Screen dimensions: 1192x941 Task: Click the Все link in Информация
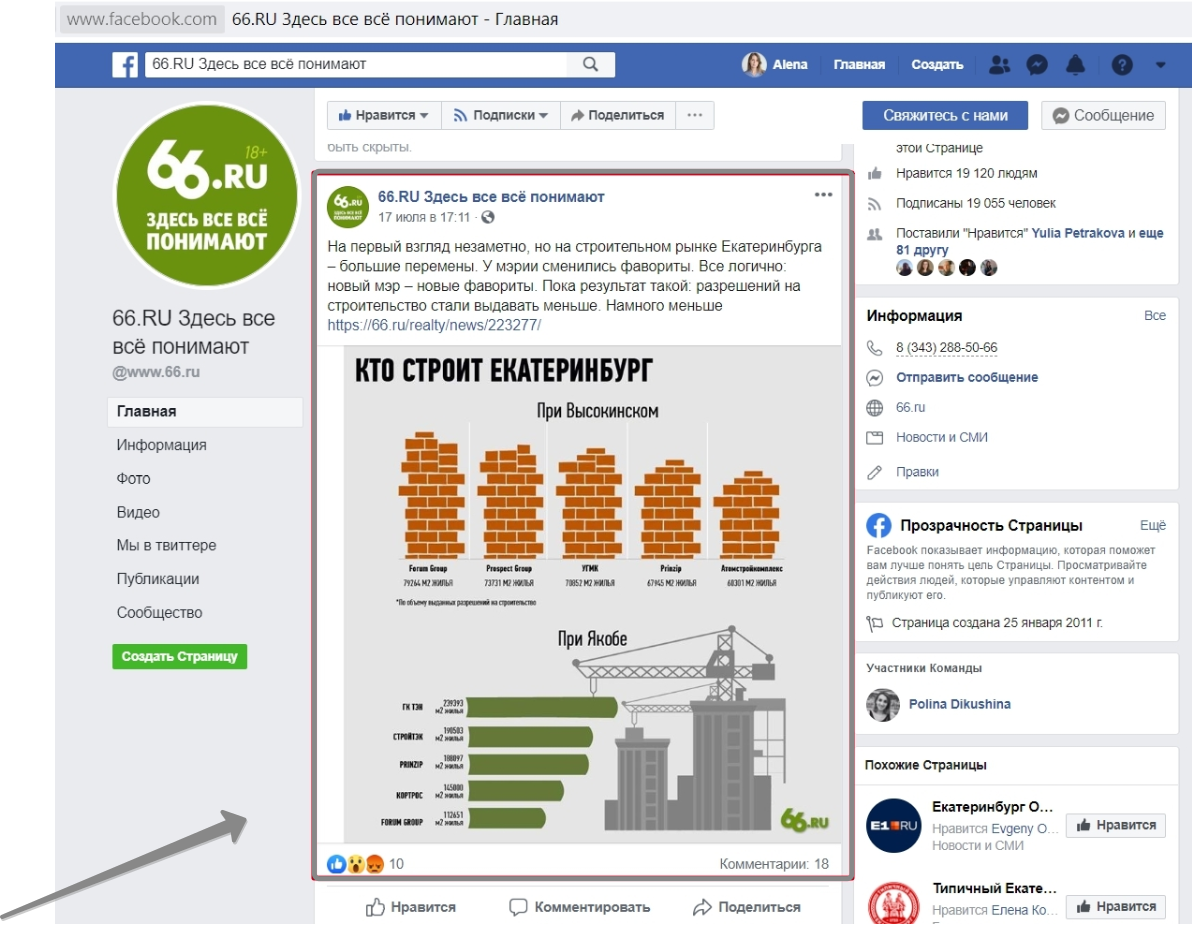(1154, 315)
